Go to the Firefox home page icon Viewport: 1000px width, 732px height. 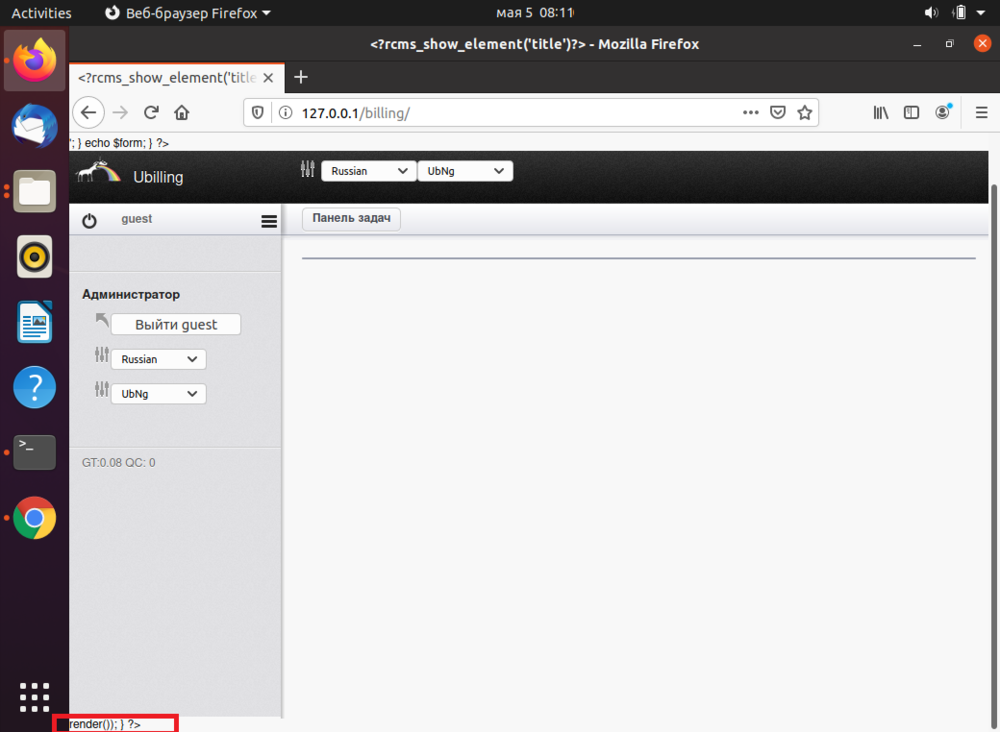coord(182,113)
